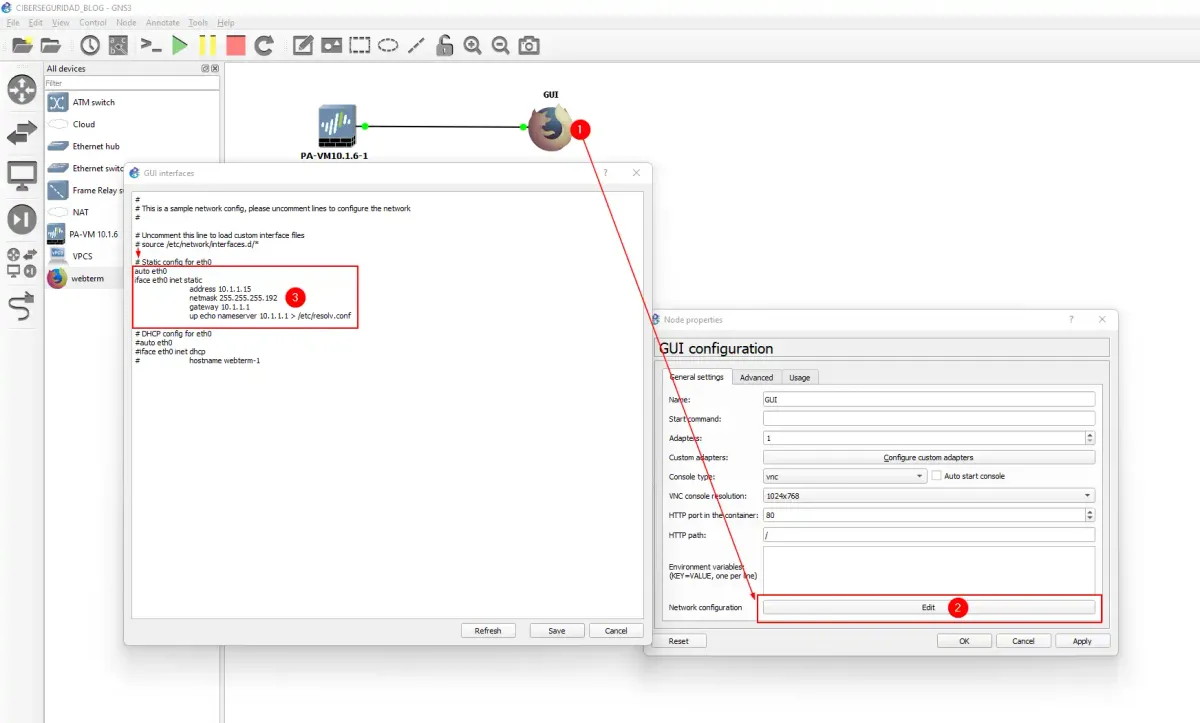The height and width of the screenshot is (723, 1200).
Task: Toggle show interface labels icon
Action: point(118,45)
